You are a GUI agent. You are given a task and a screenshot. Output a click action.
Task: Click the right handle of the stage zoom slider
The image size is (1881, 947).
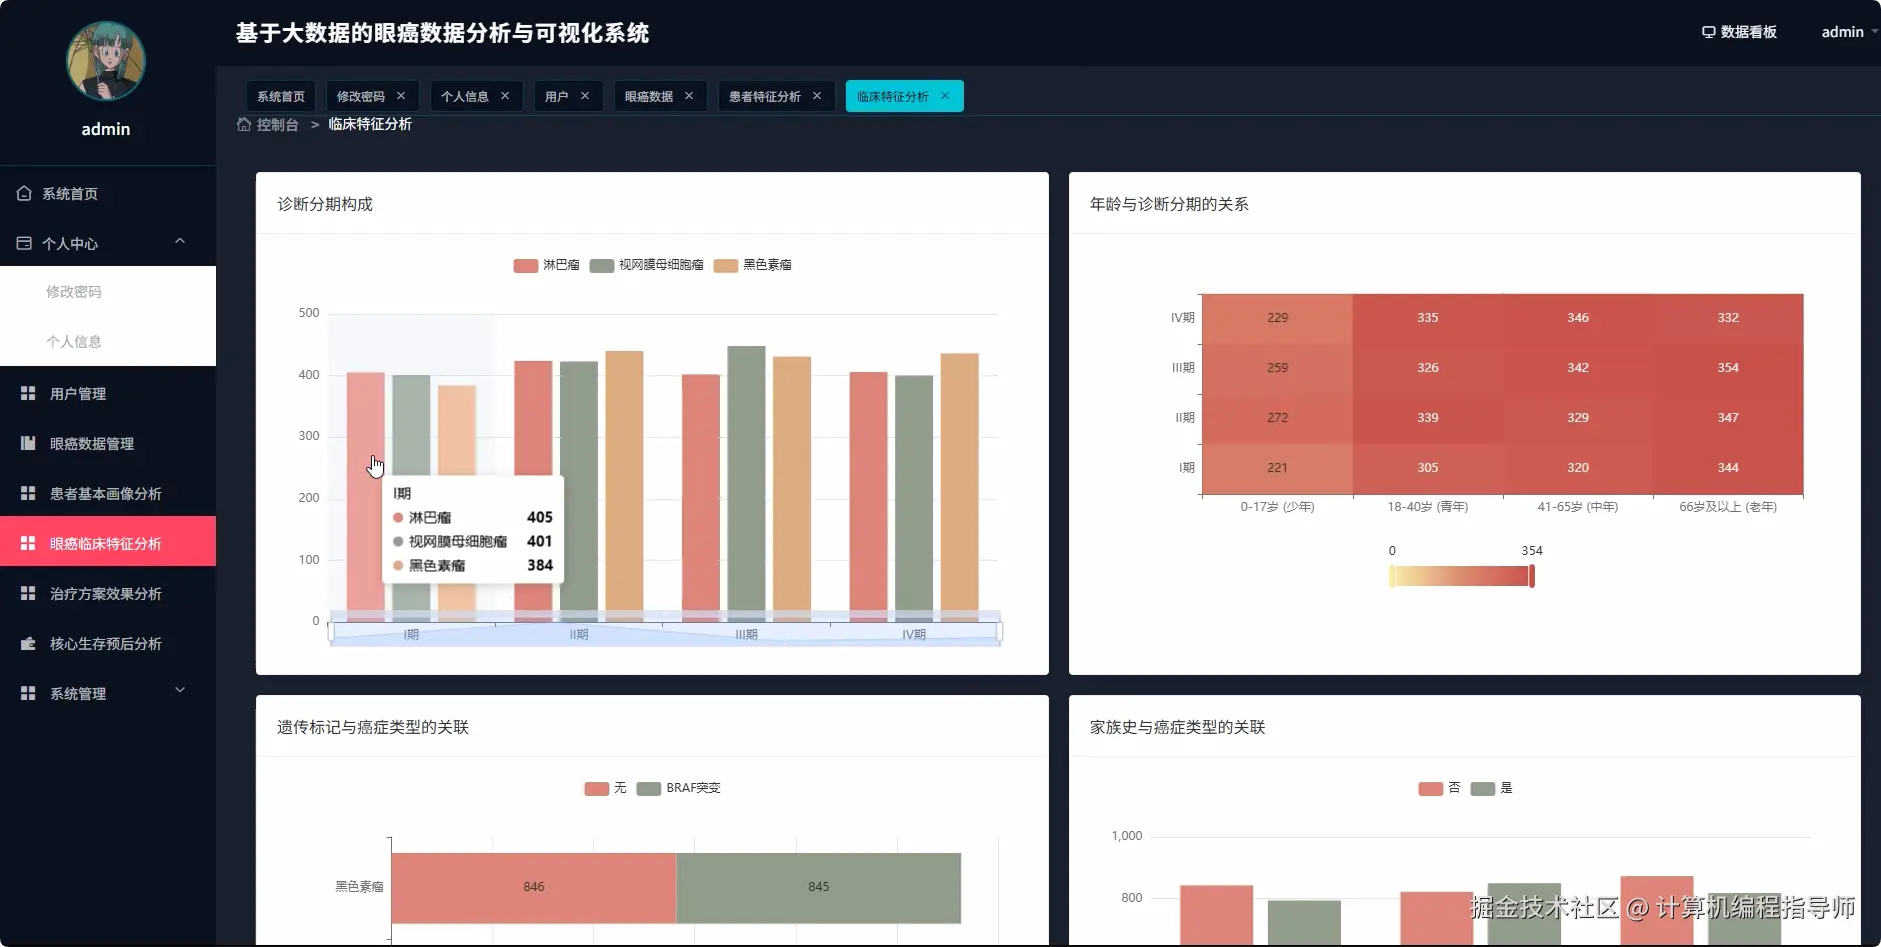coord(1000,631)
